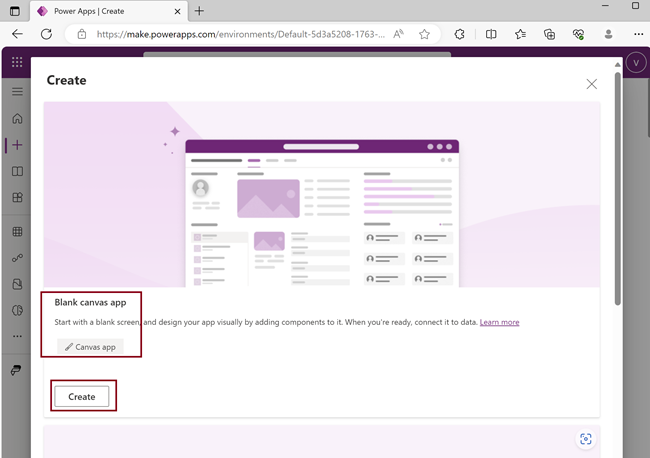The width and height of the screenshot is (650, 458).
Task: Toggle the hamburger navigation menu
Action: (17, 92)
